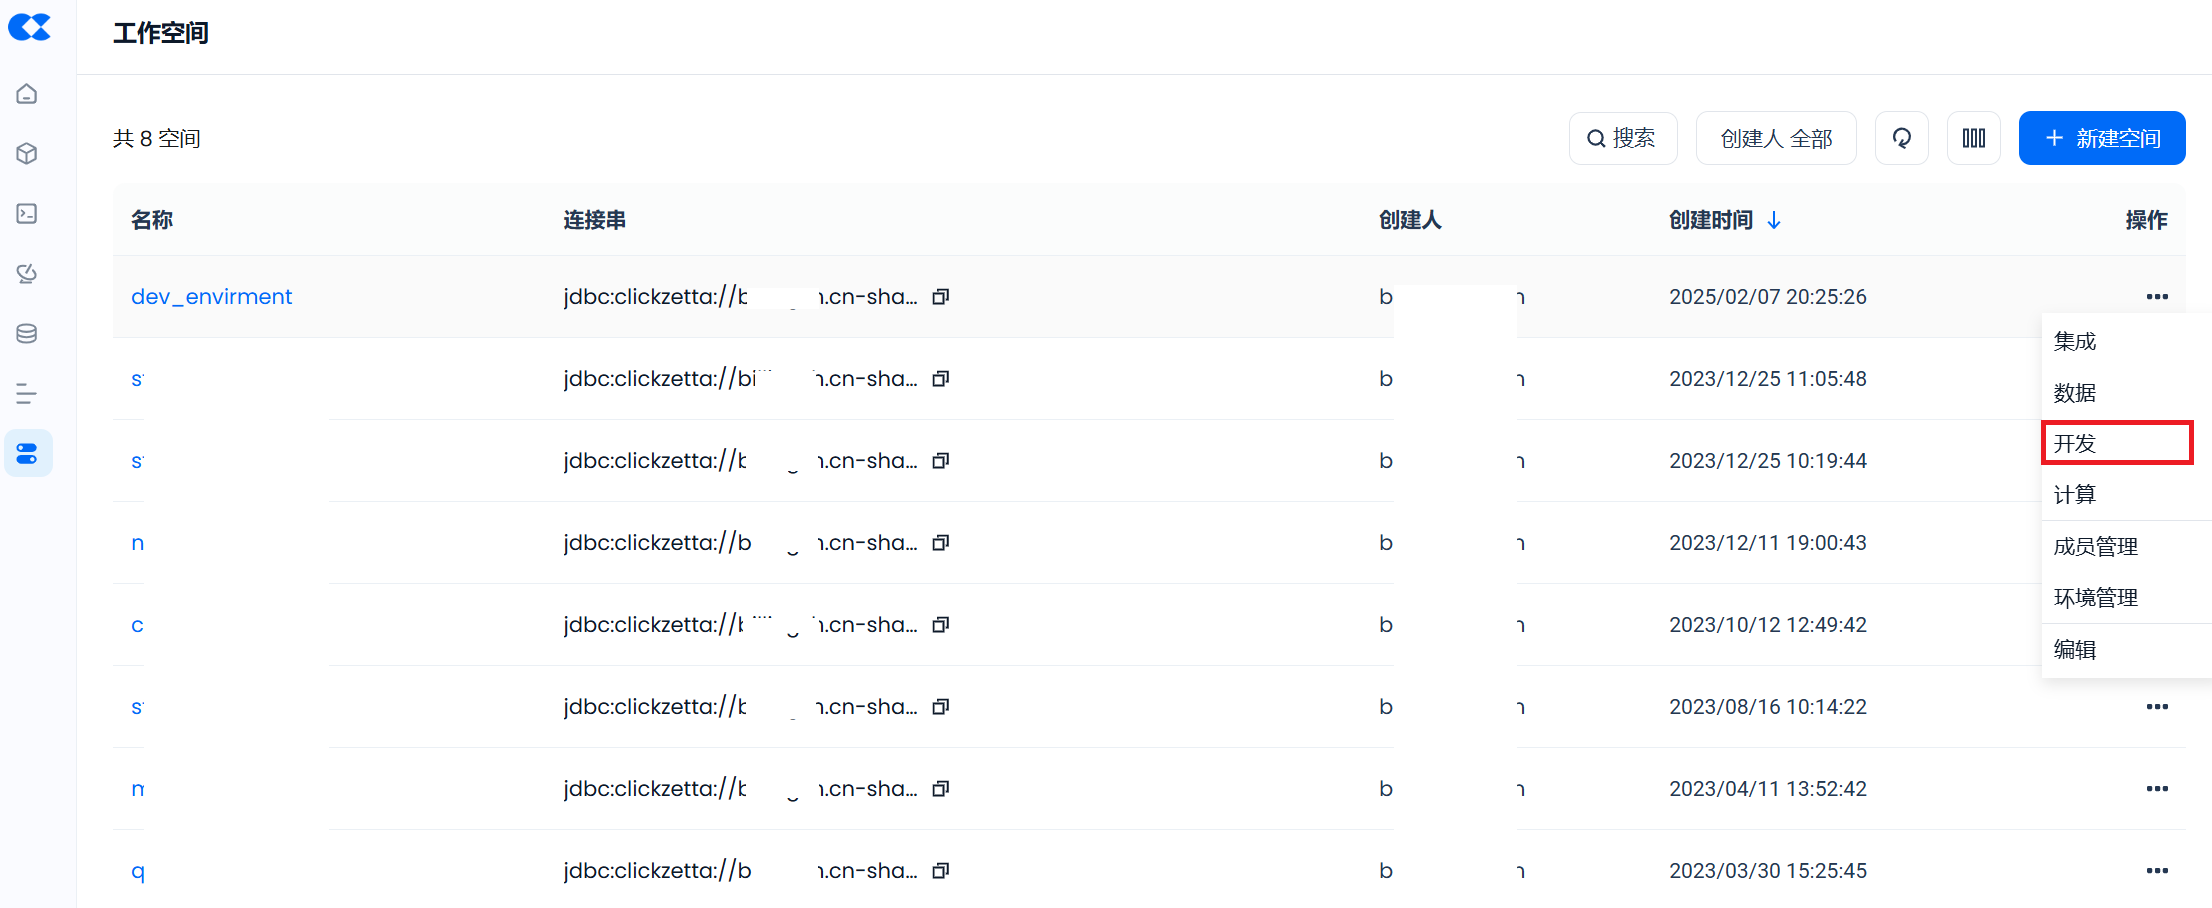
Task: Click the refresh icon button
Action: [x=1901, y=138]
